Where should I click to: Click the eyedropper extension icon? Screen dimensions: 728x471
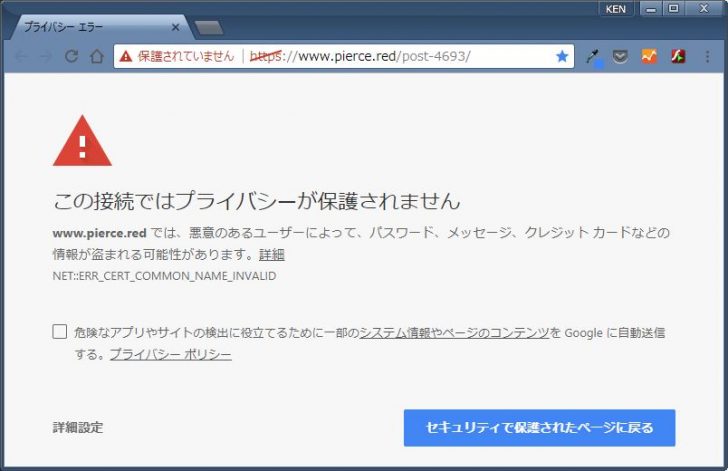(593, 57)
